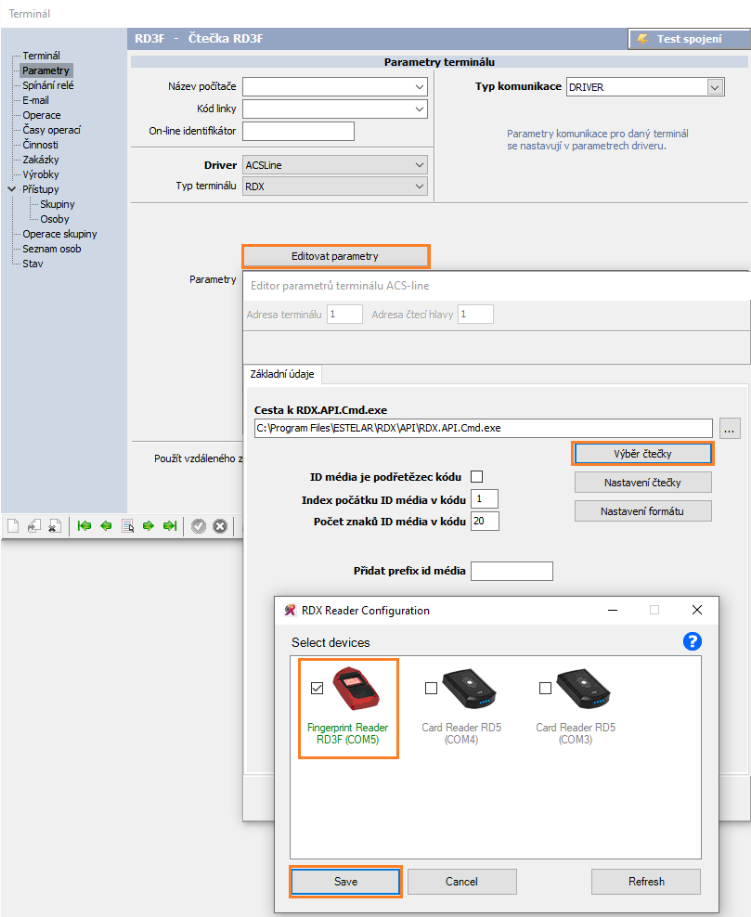
Task: Go to previous record green arrow
Action: 106,526
